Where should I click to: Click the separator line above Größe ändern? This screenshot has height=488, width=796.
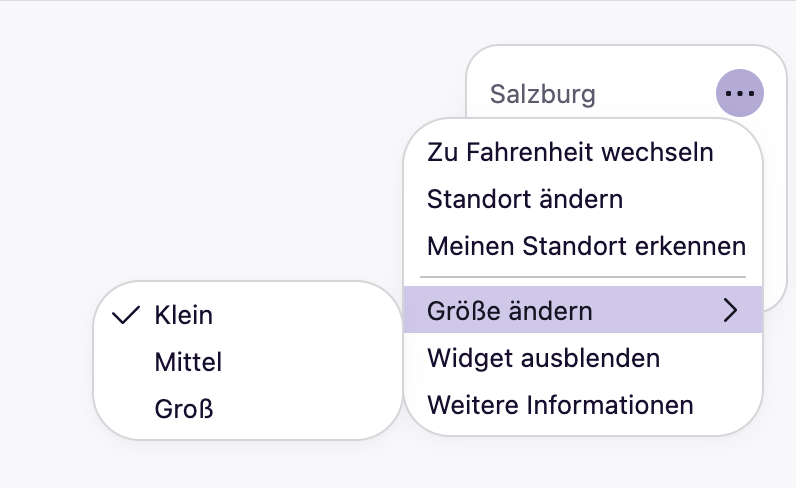tap(583, 277)
